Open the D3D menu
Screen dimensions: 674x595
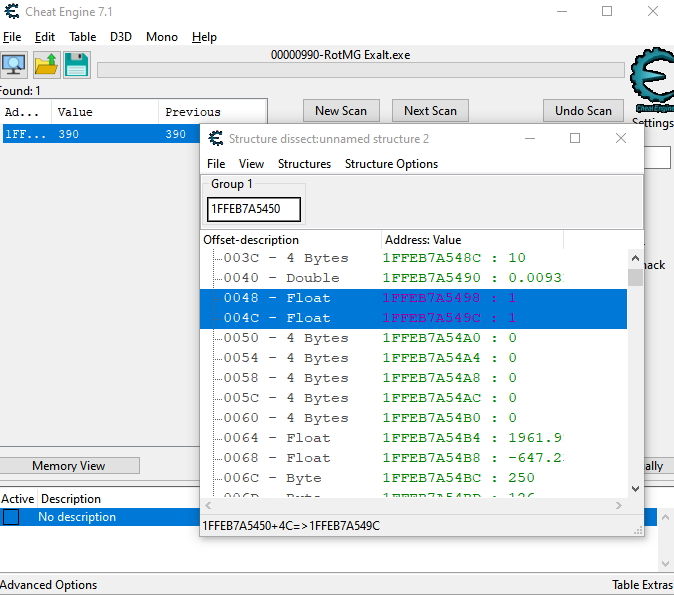(120, 37)
